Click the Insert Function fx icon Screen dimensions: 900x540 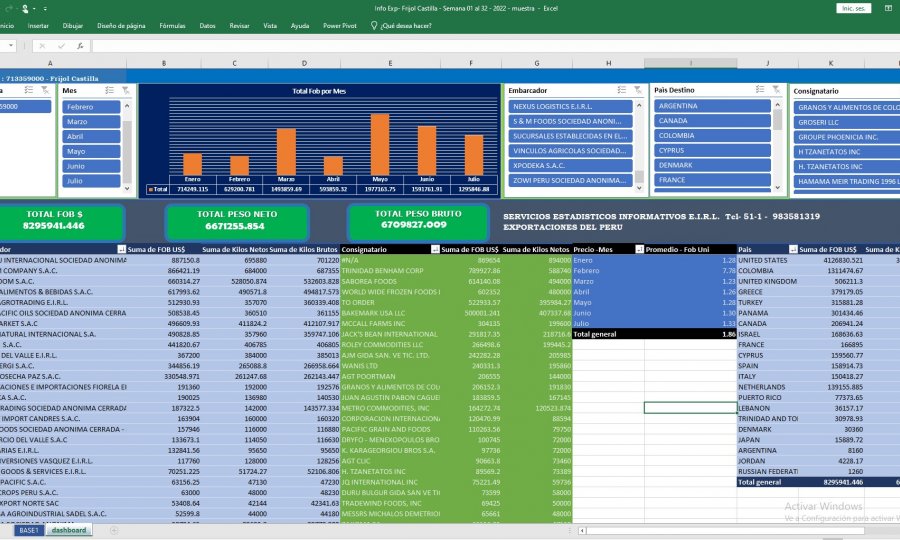pyautogui.click(x=80, y=46)
